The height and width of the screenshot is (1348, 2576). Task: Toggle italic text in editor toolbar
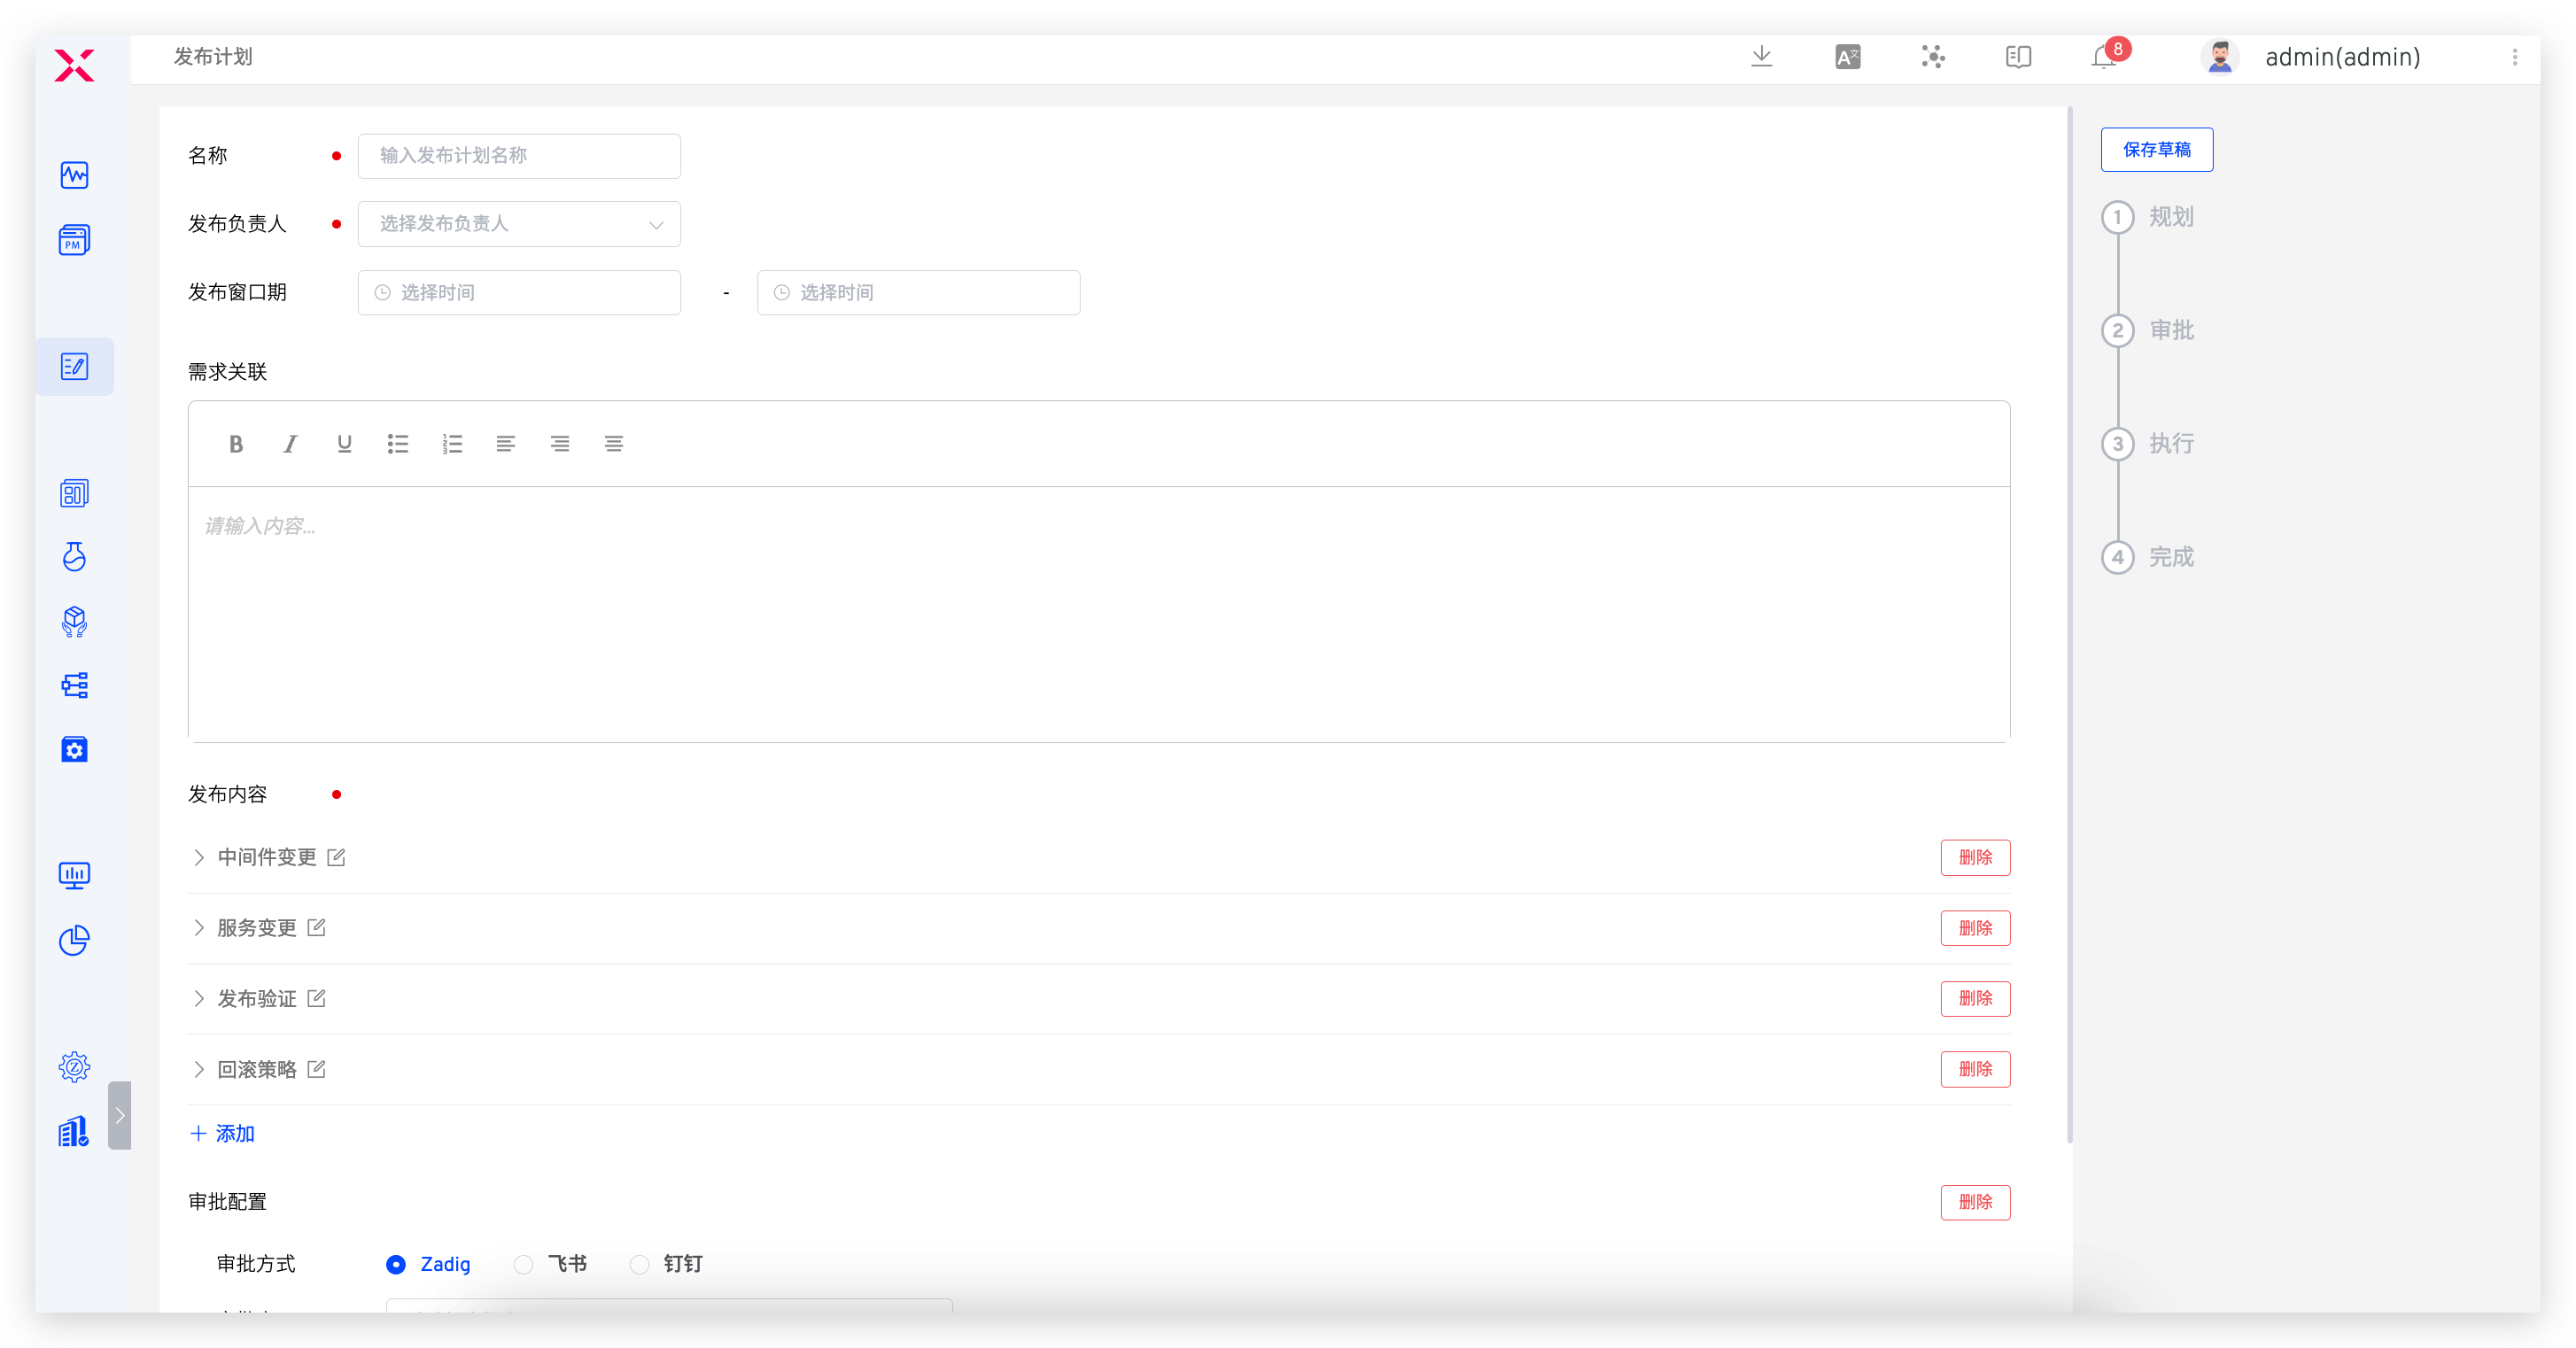point(290,444)
